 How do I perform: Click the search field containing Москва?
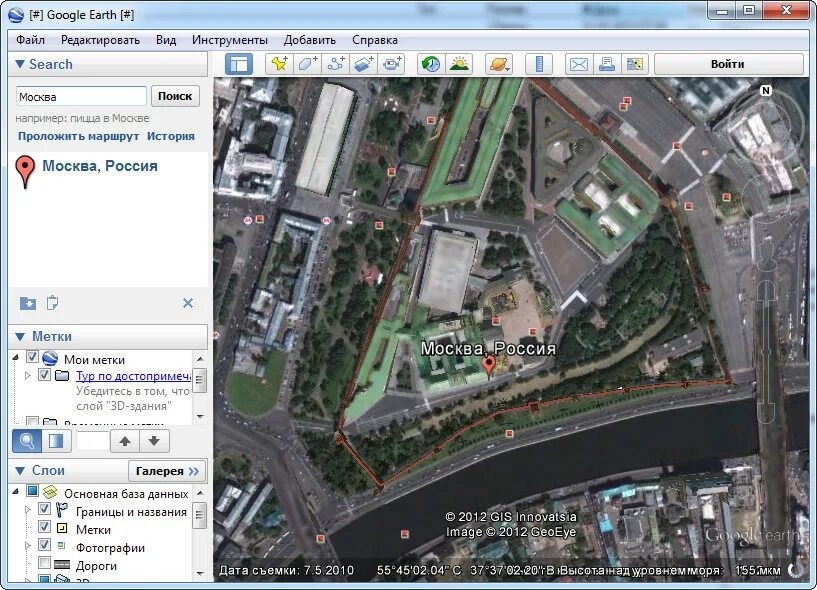tap(81, 96)
